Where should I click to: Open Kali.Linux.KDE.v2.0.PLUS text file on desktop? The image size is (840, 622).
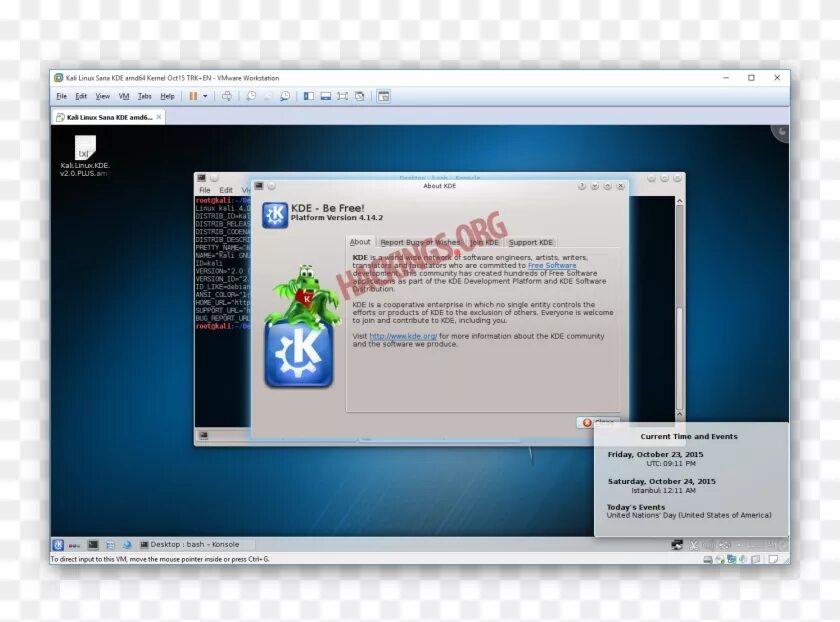(85, 155)
